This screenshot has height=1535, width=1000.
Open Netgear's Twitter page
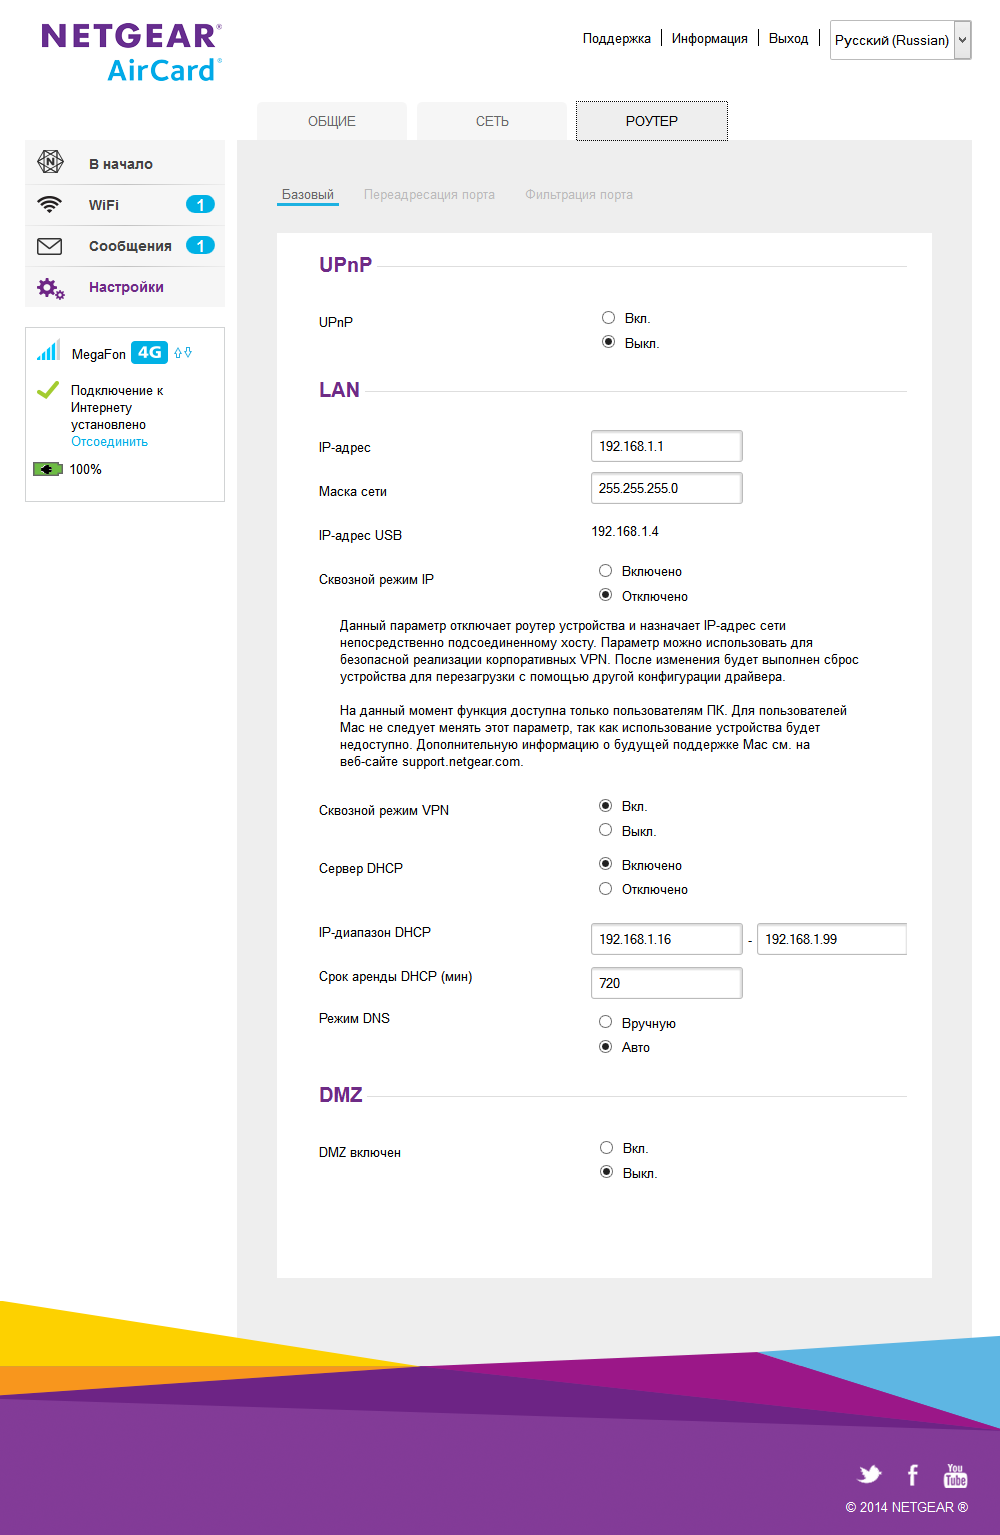(x=870, y=1474)
